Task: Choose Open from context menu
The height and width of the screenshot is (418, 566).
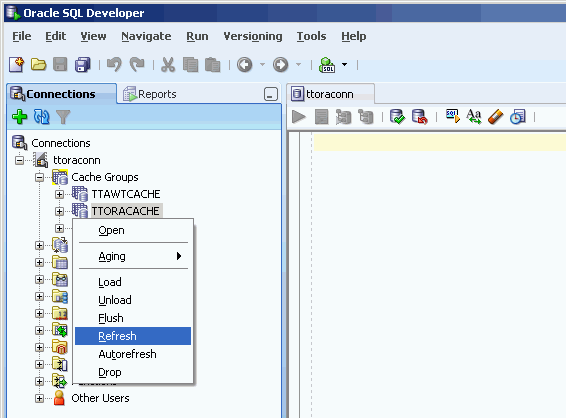Action: click(x=133, y=230)
